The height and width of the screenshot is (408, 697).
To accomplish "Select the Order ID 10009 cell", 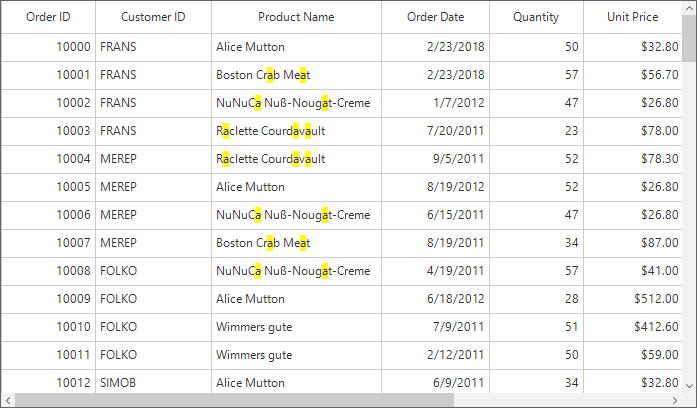I will (x=48, y=299).
